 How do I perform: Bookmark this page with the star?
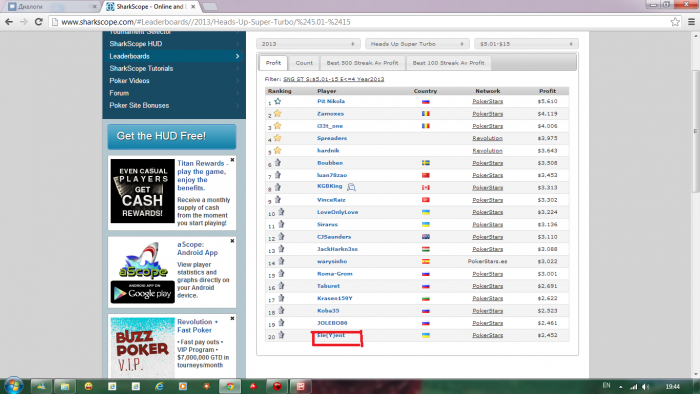pyautogui.click(x=675, y=22)
